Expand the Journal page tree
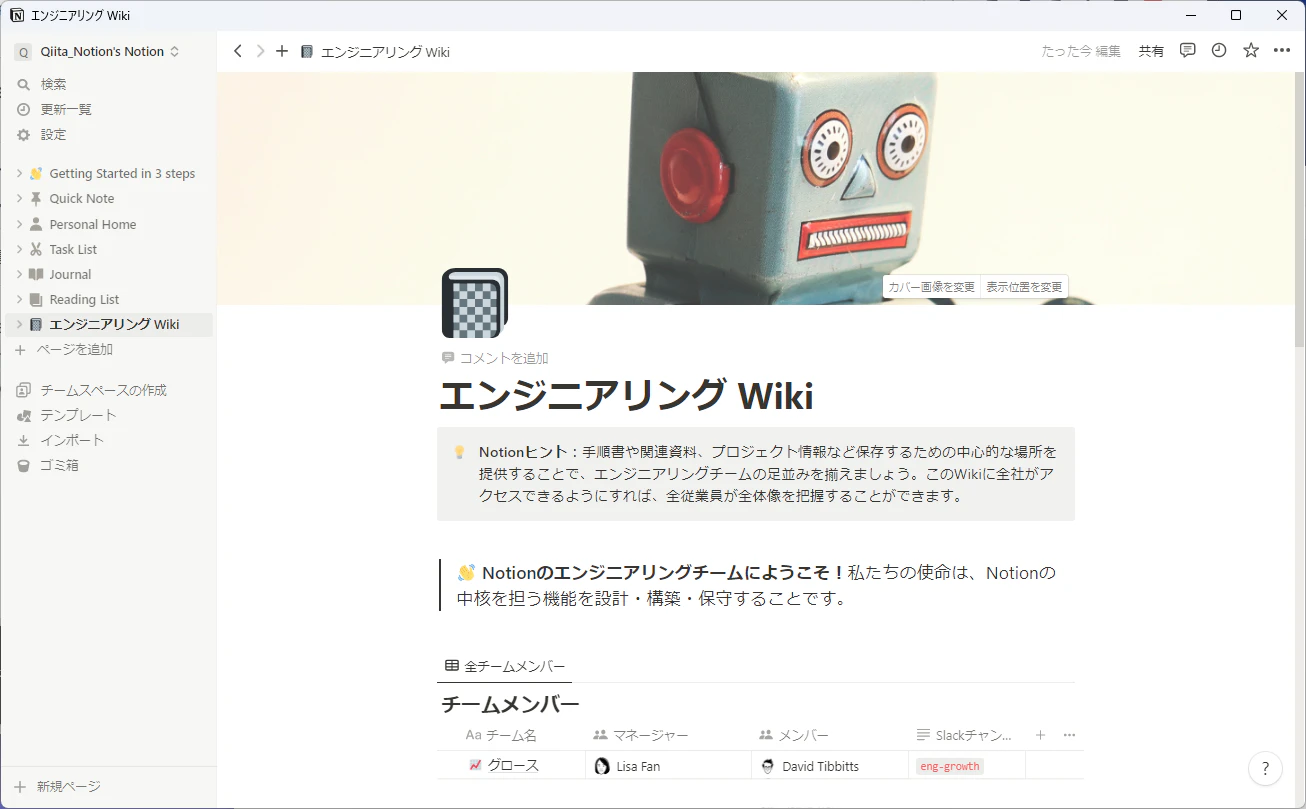The height and width of the screenshot is (809, 1306). pos(19,274)
